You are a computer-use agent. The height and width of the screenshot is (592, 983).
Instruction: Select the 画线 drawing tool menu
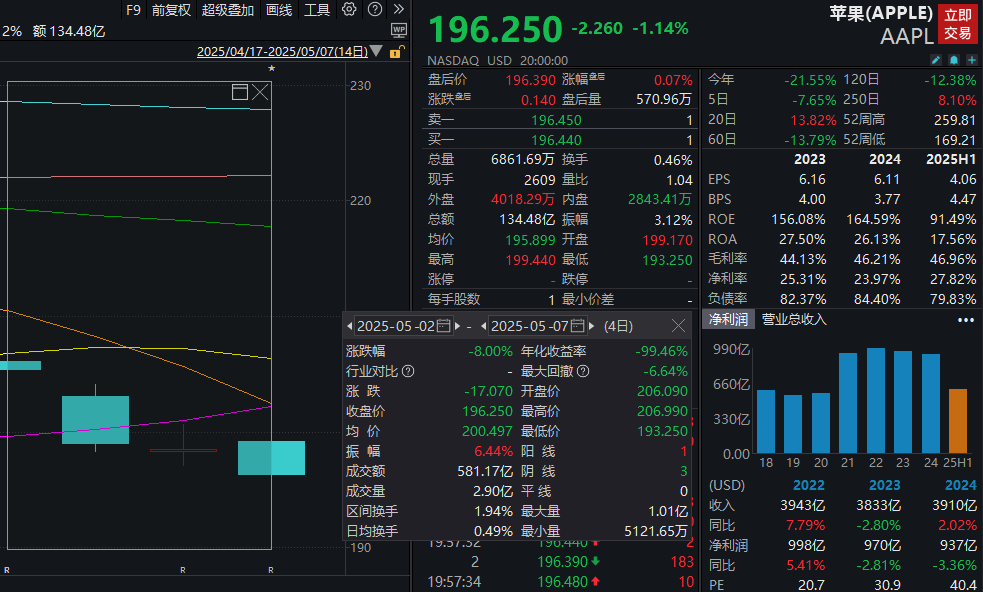(x=279, y=10)
